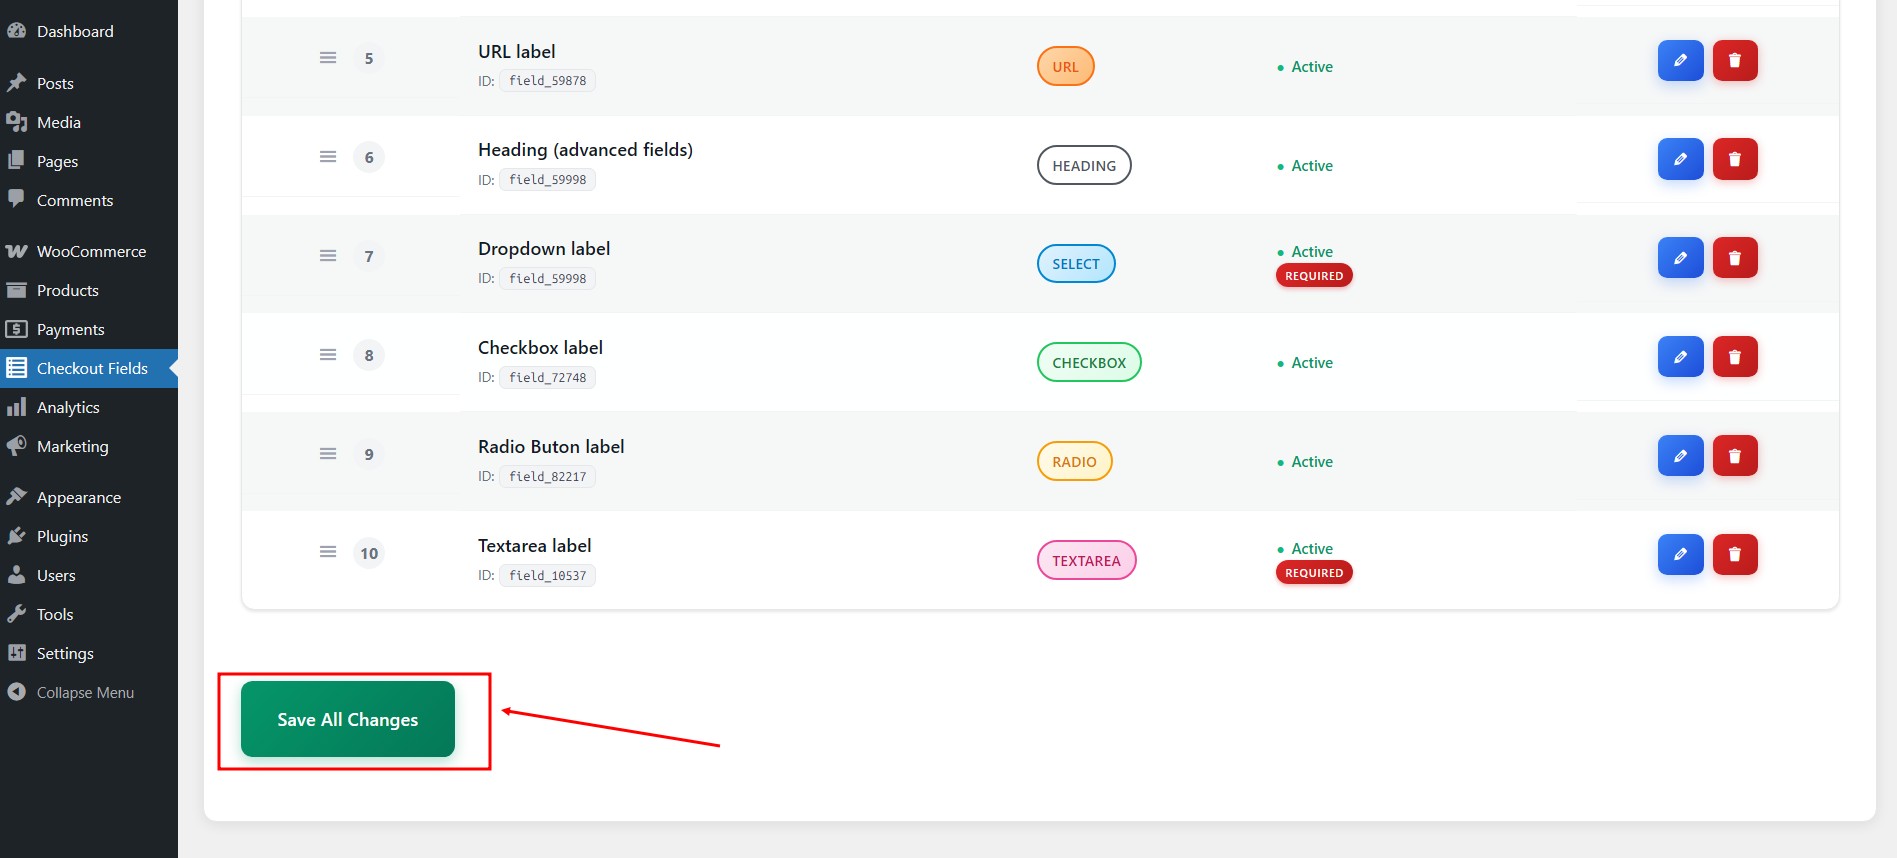The height and width of the screenshot is (858, 1897).
Task: Delete the Heading (advanced fields) row
Action: point(1735,159)
